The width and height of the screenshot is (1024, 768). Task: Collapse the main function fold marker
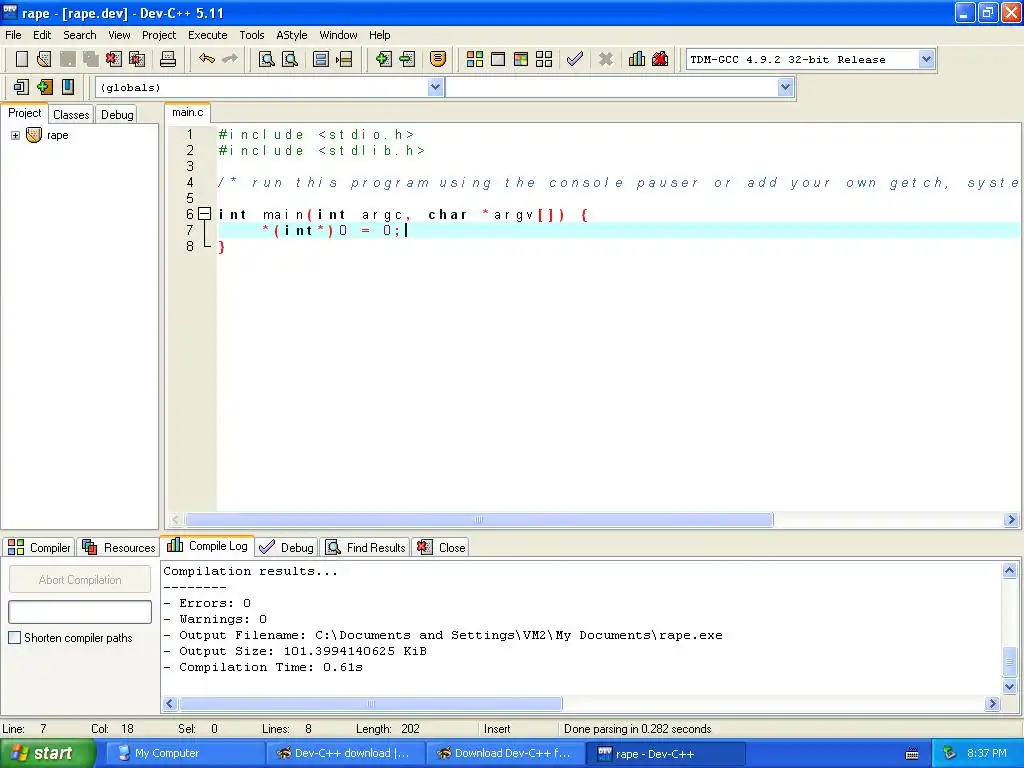click(204, 214)
